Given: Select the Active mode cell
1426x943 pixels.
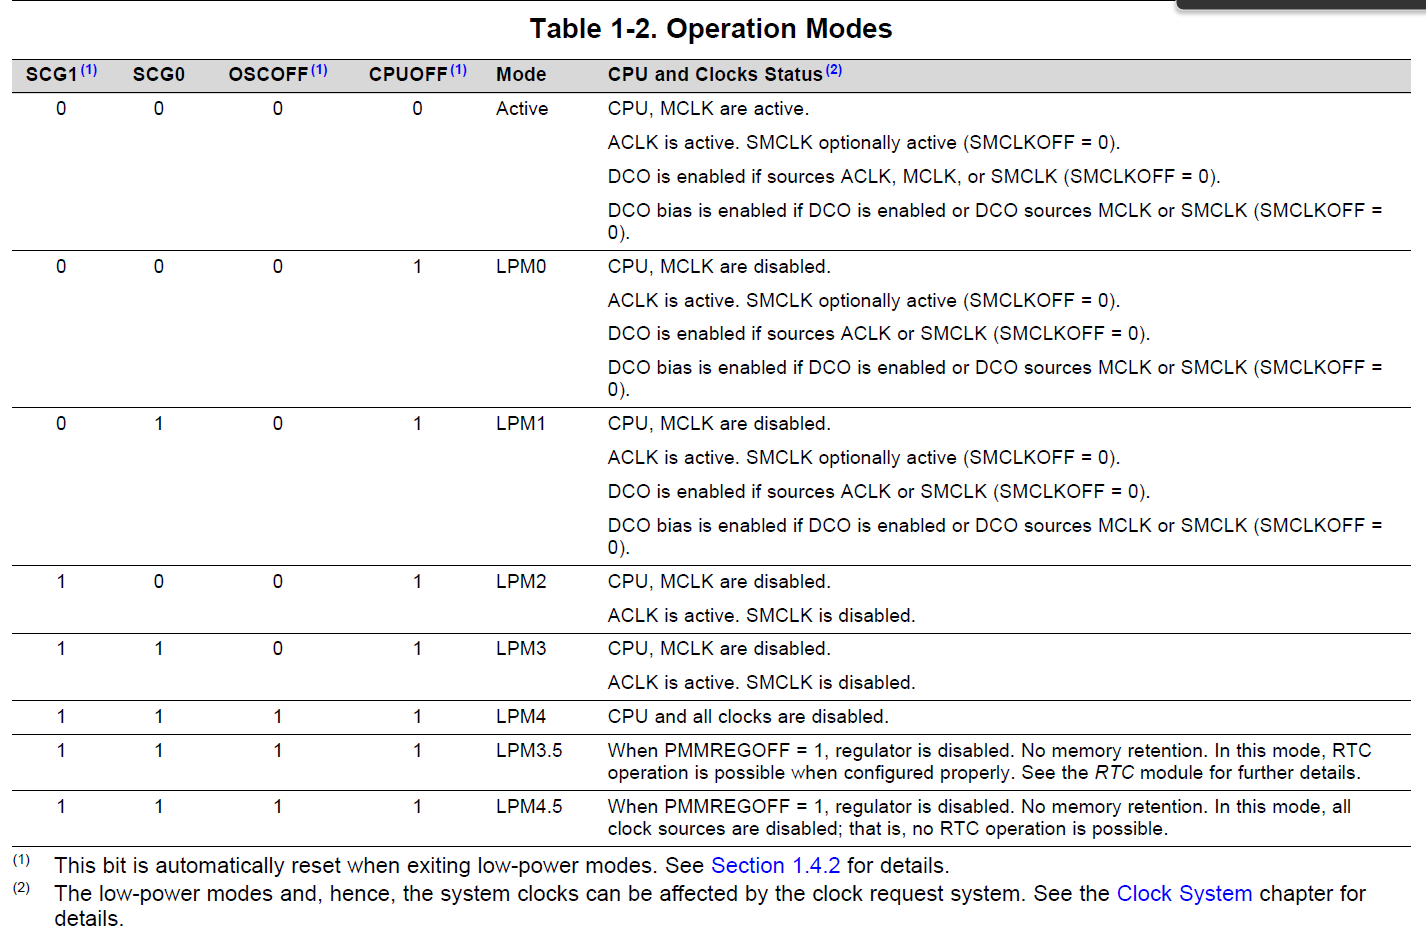Looking at the screenshot, I should 522,109.
